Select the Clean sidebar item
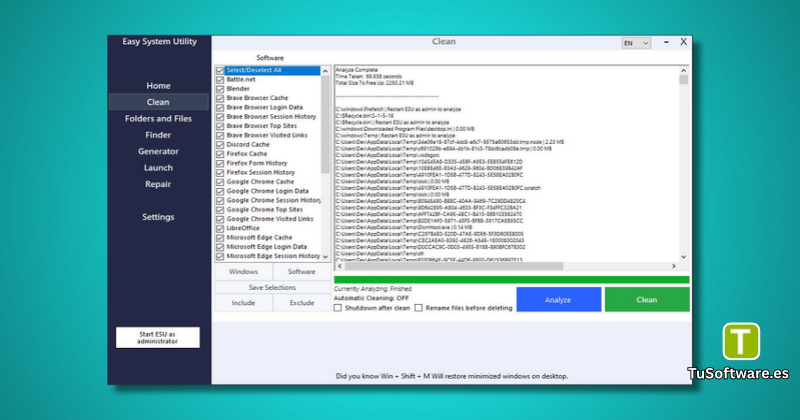The height and width of the screenshot is (420, 800). pos(158,102)
